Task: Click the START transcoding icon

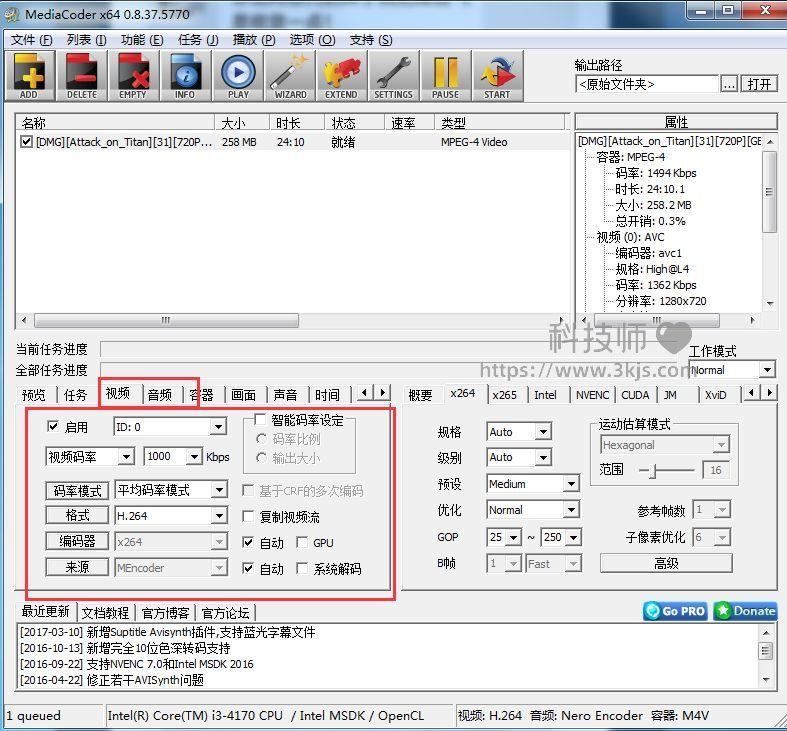Action: coord(498,76)
